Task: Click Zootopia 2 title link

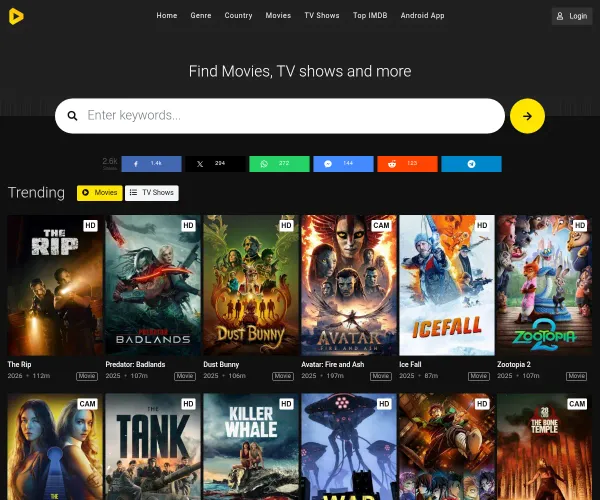Action: pos(514,364)
